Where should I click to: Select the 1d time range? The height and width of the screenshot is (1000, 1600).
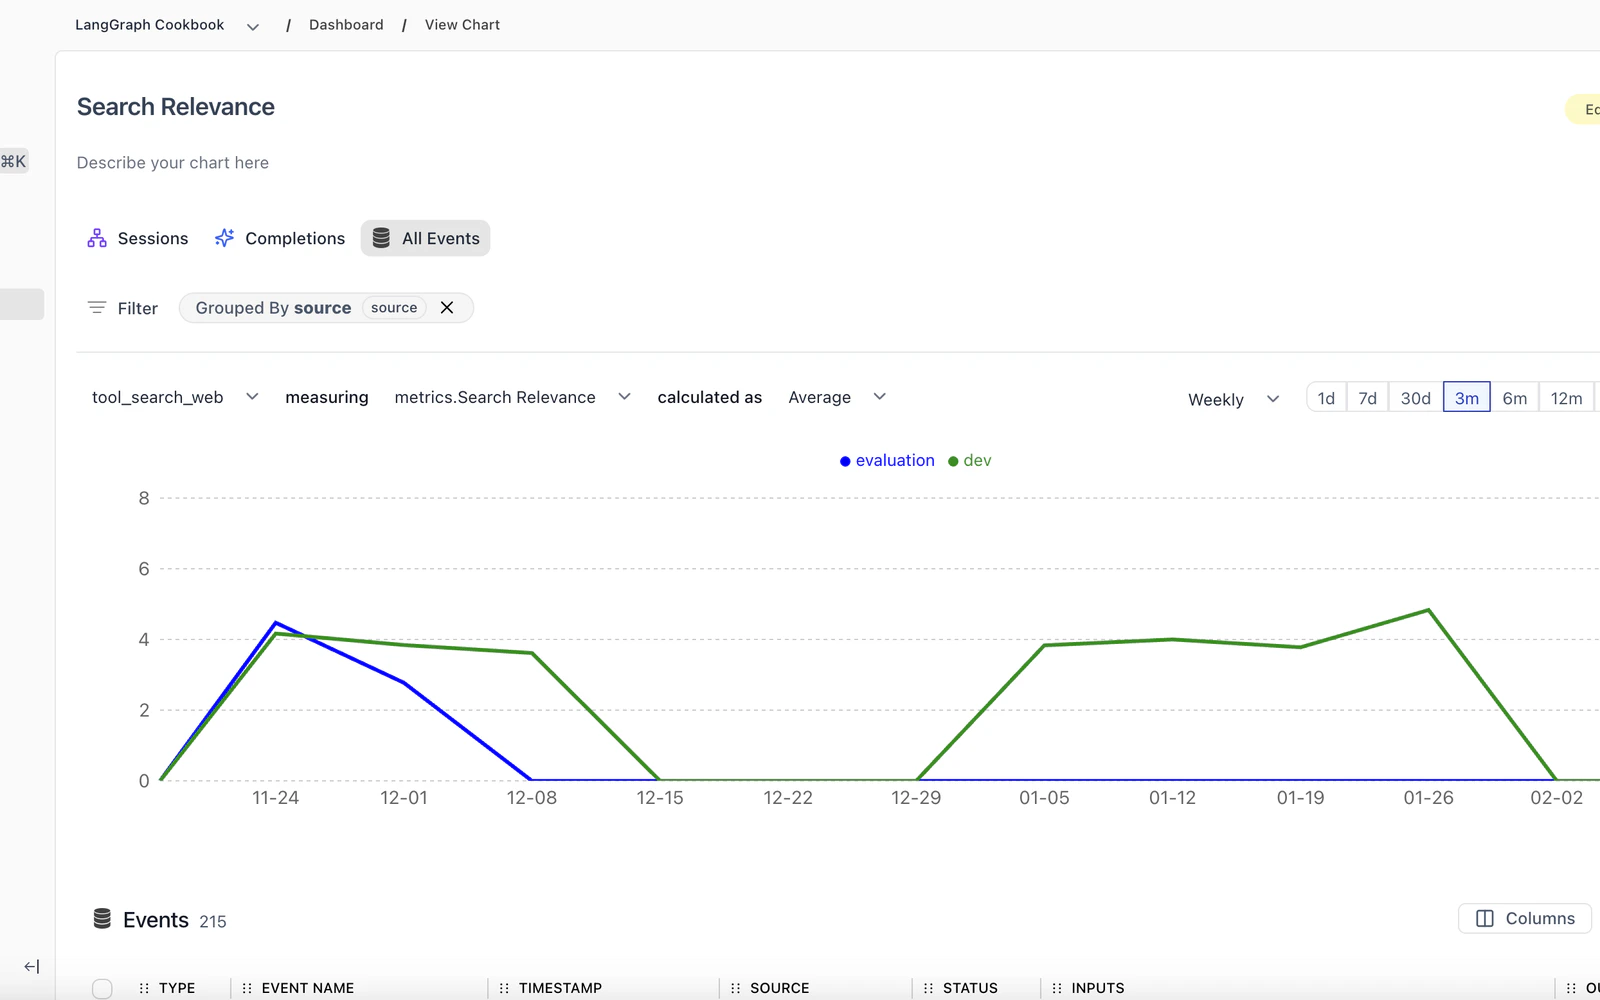coord(1326,398)
